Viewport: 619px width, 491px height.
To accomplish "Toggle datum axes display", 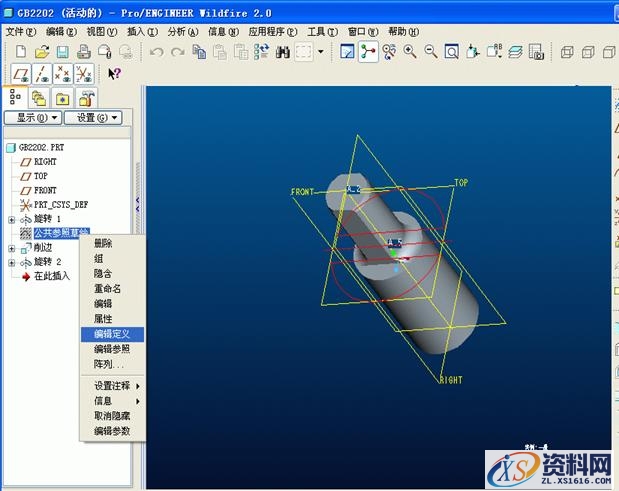I will point(42,74).
